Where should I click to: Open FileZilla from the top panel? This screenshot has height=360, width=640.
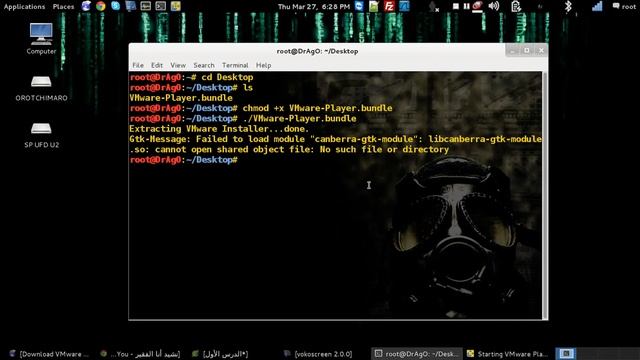389,6
